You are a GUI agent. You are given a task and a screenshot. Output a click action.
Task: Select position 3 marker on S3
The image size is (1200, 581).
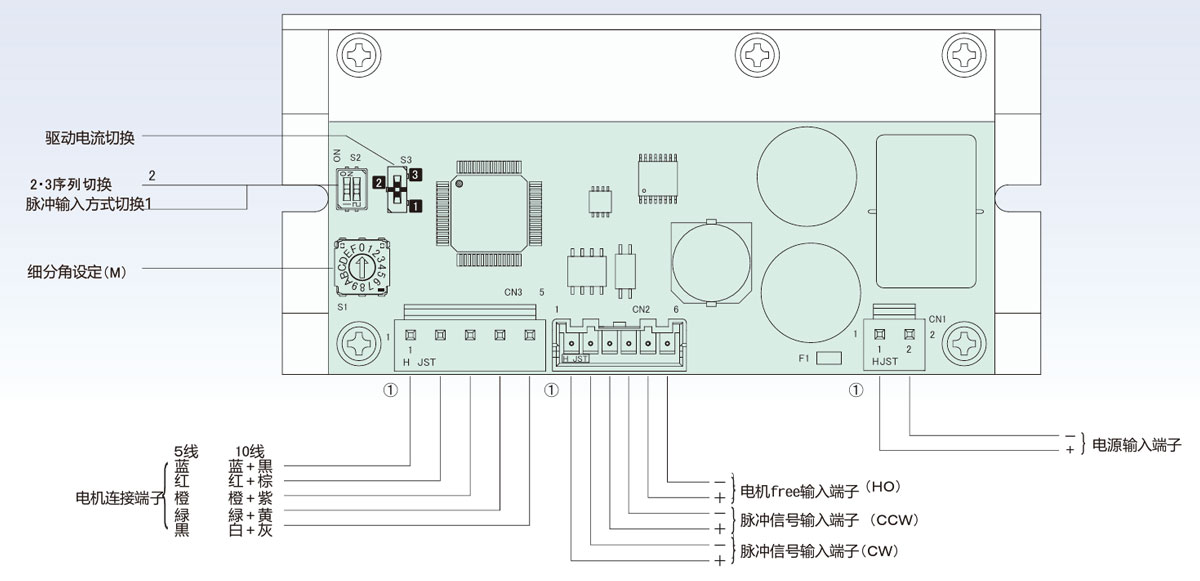414,174
